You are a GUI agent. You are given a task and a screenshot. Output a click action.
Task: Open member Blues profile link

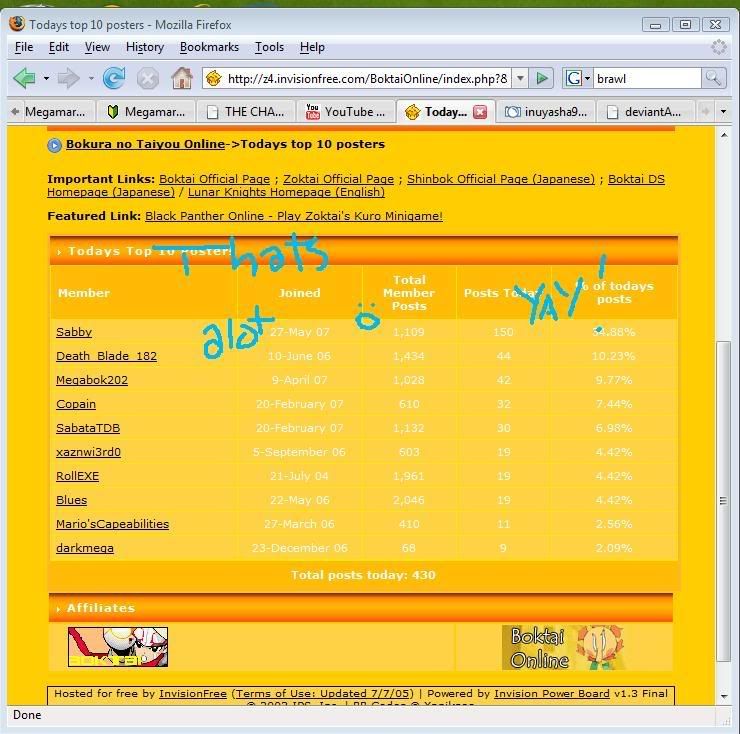[71, 500]
